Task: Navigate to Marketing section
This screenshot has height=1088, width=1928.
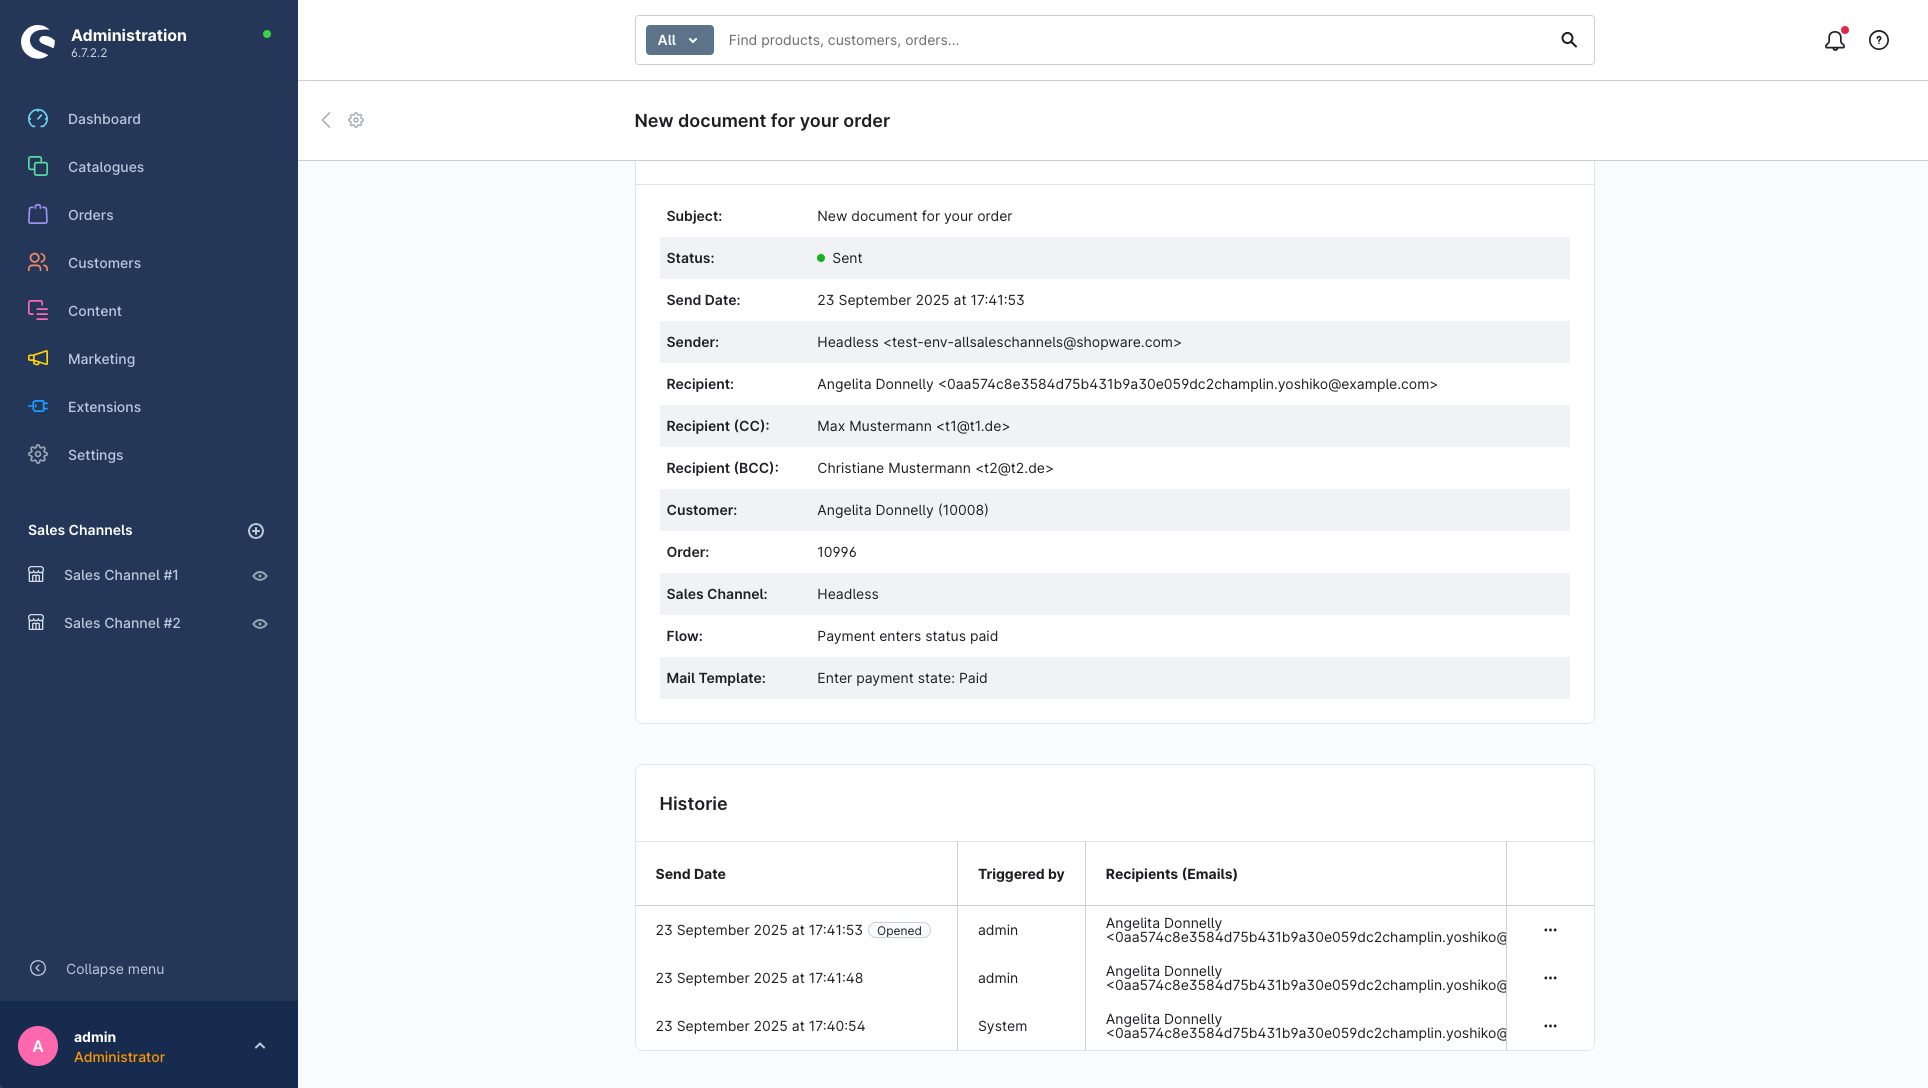Action: coord(101,359)
